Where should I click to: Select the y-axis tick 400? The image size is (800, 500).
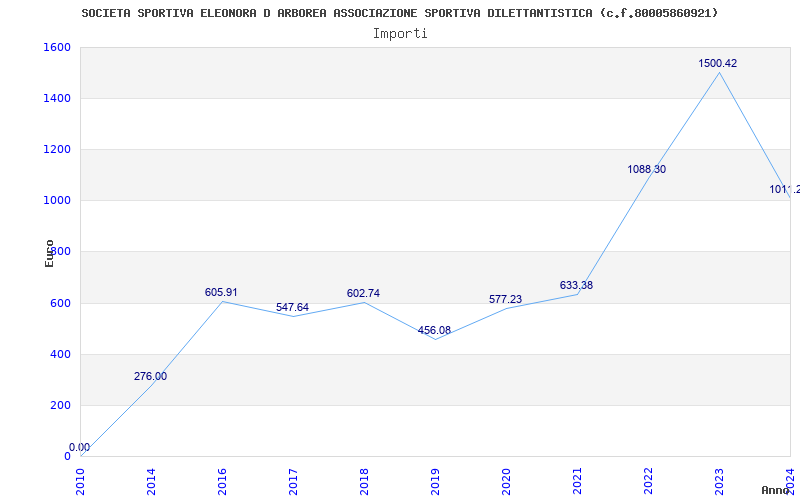60,354
